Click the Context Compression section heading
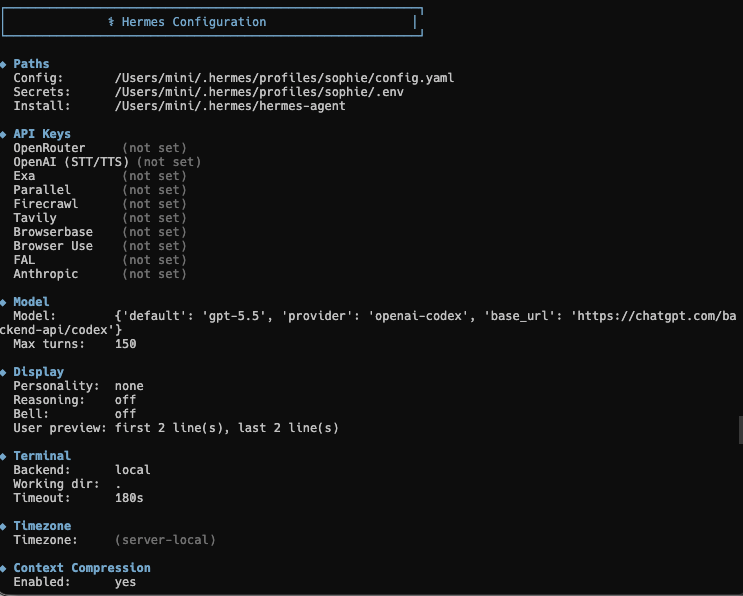The height and width of the screenshot is (596, 743). coord(82,568)
